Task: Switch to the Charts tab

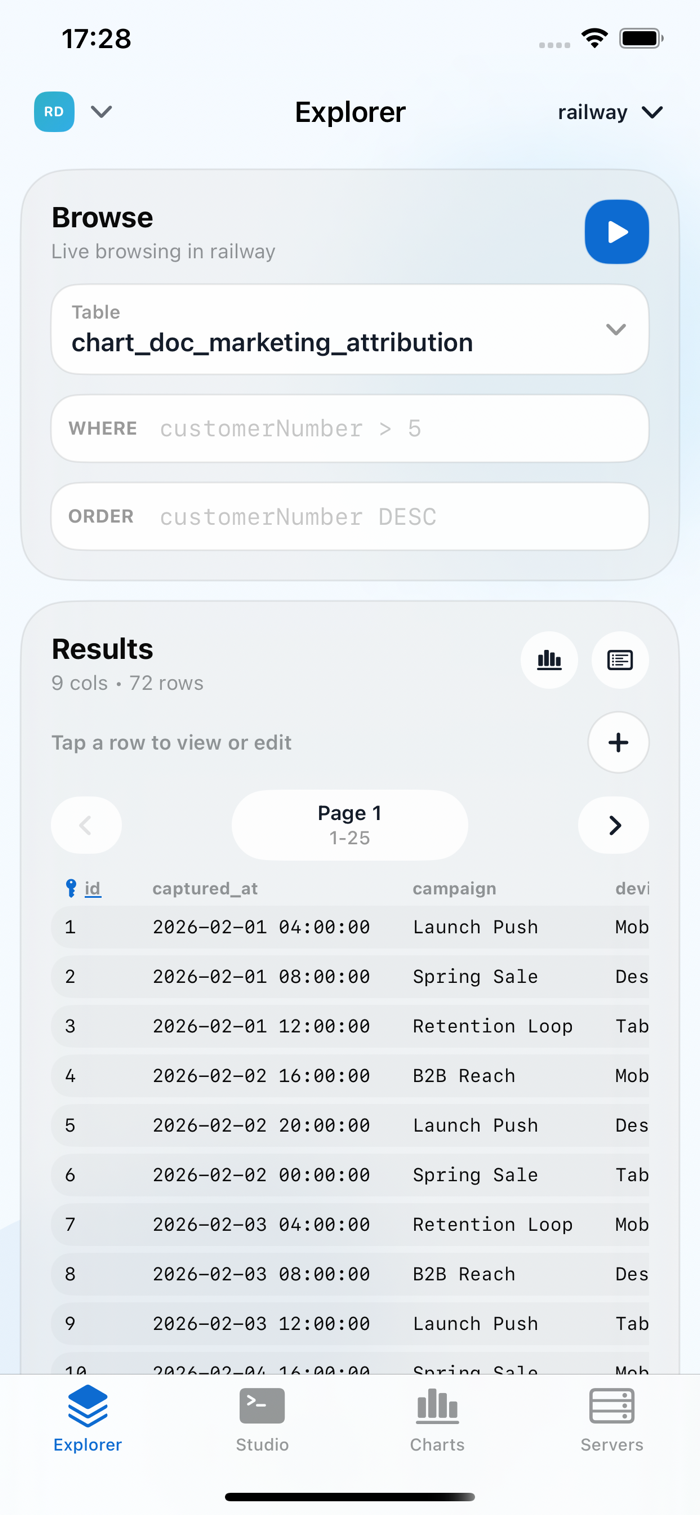Action: coord(437,1420)
